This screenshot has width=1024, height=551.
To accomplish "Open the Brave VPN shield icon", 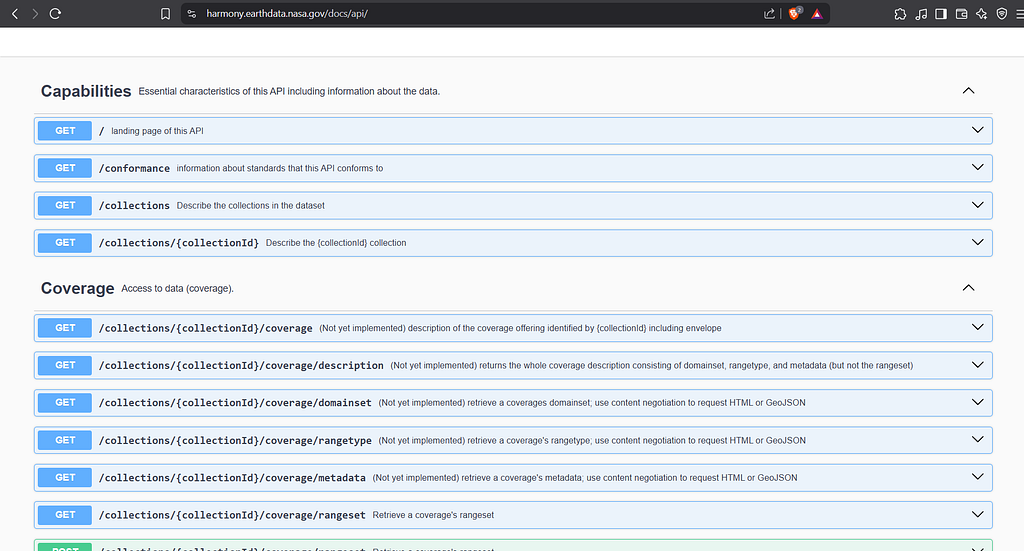I will click(1002, 14).
